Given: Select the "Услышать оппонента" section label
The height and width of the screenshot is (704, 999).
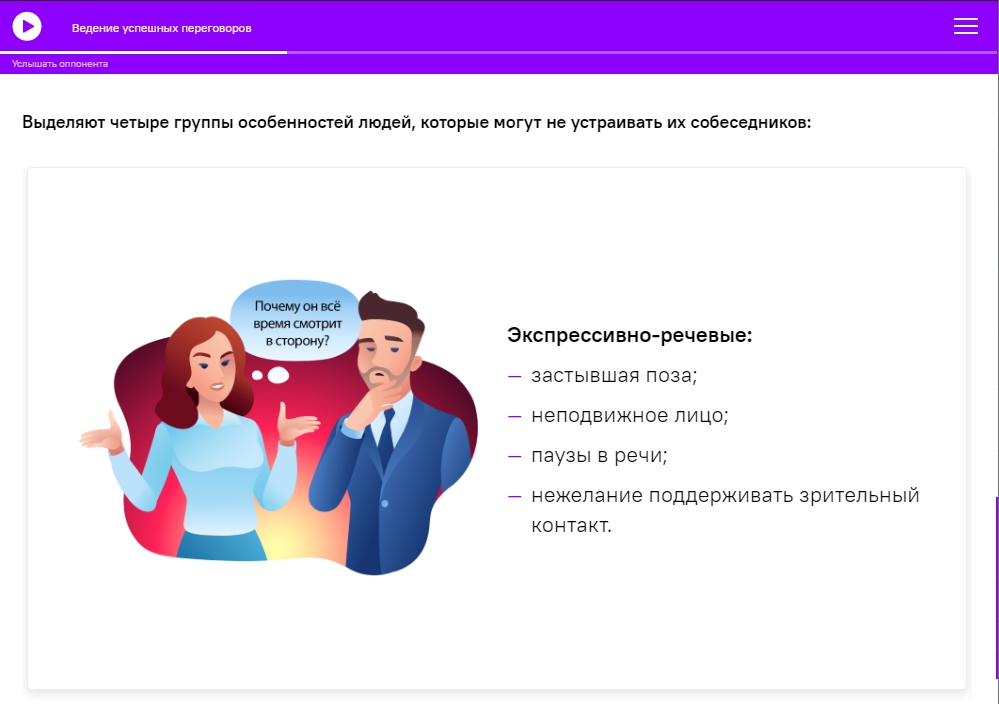Looking at the screenshot, I should pyautogui.click(x=60, y=64).
